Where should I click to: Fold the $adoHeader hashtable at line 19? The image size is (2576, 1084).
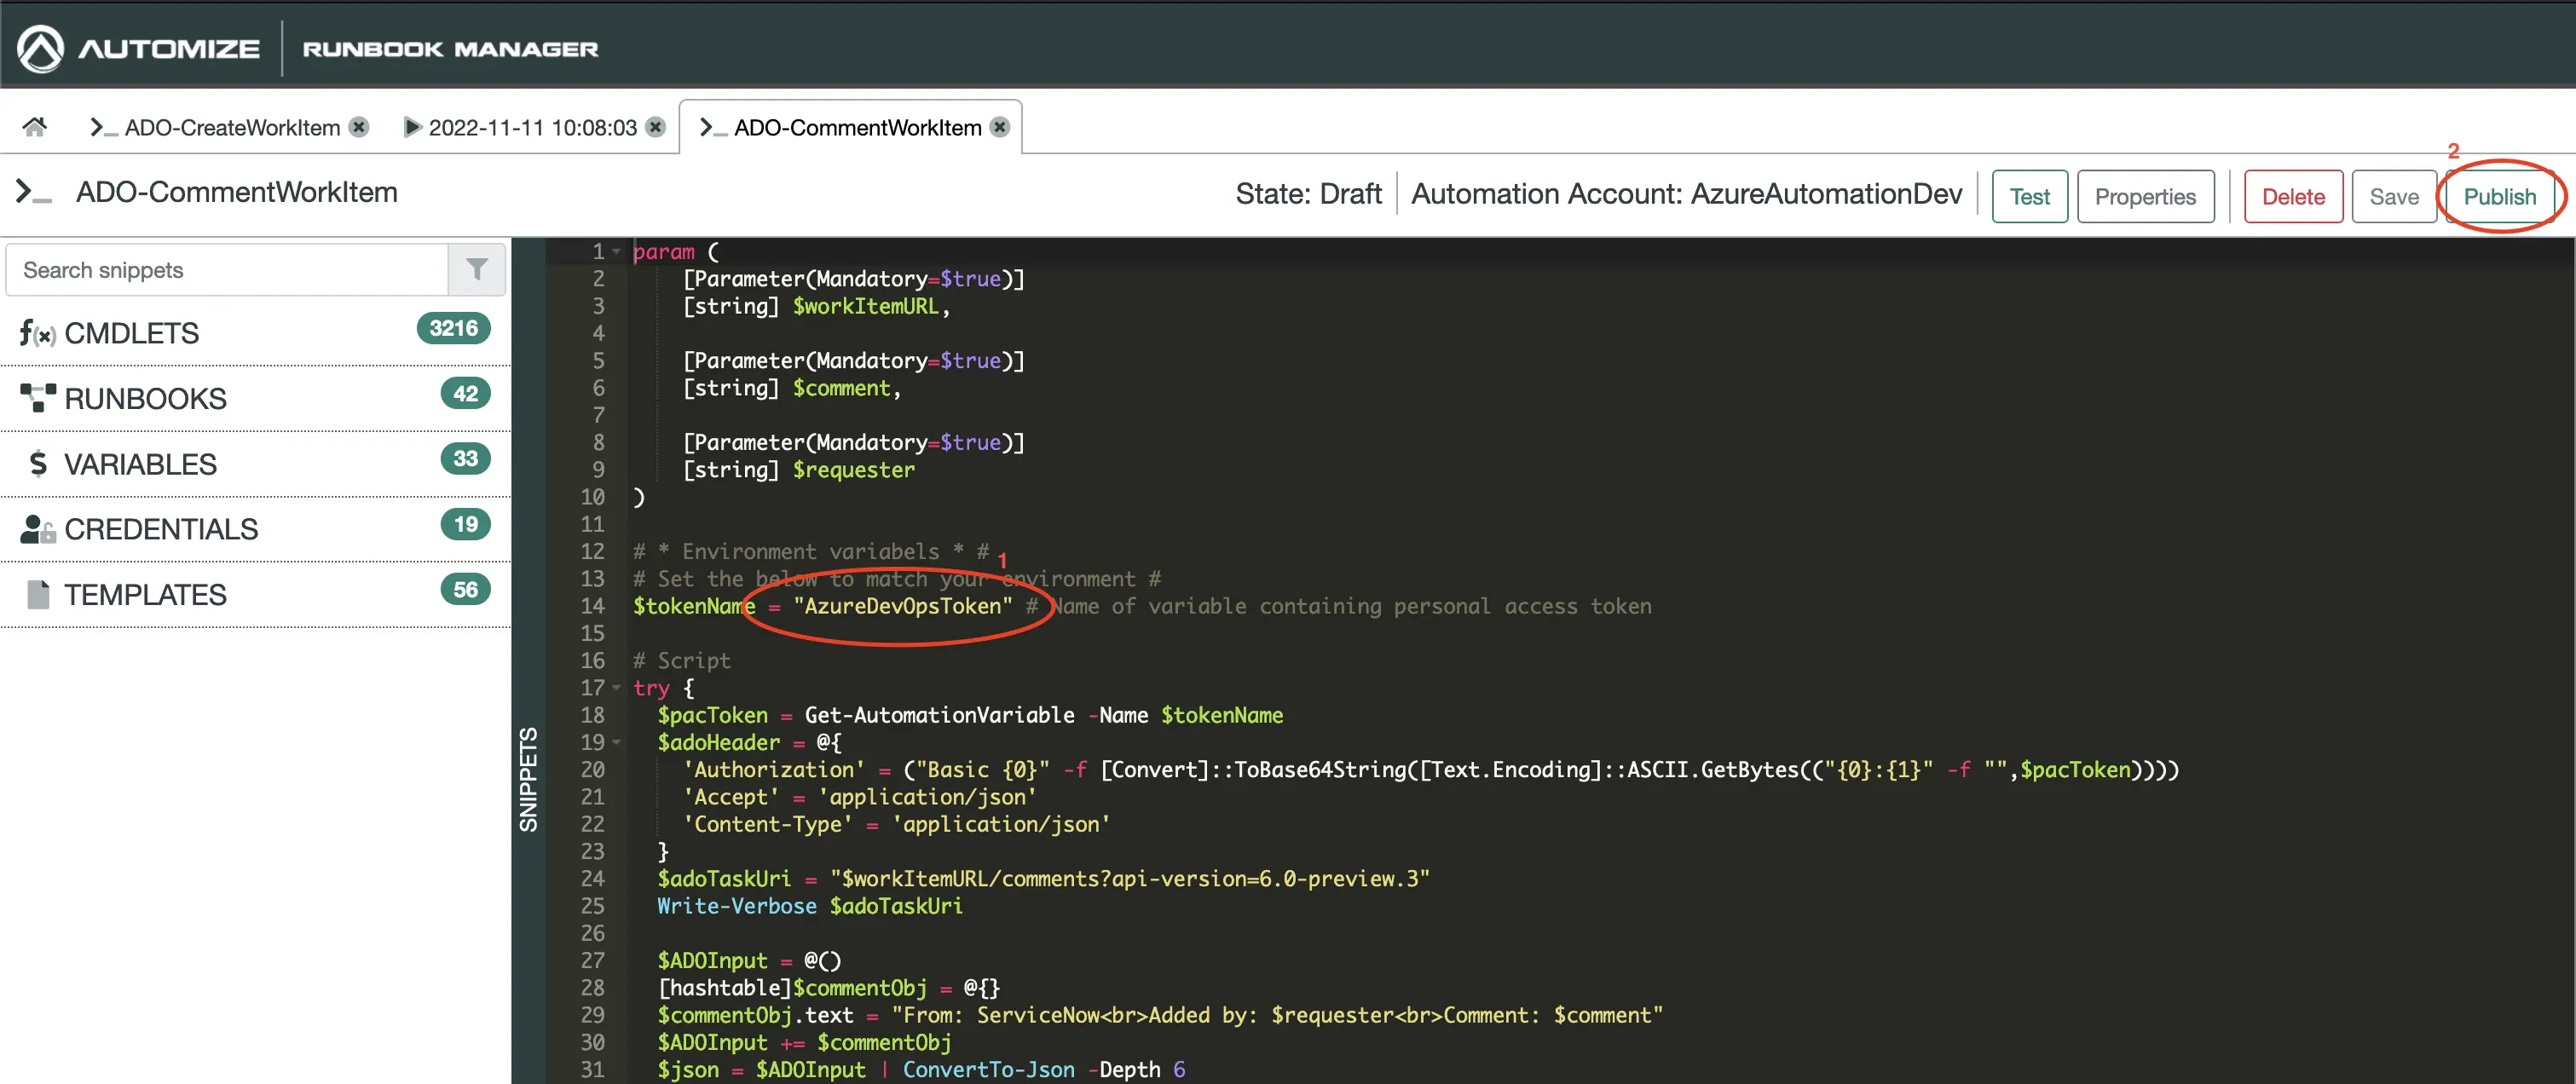pos(617,742)
